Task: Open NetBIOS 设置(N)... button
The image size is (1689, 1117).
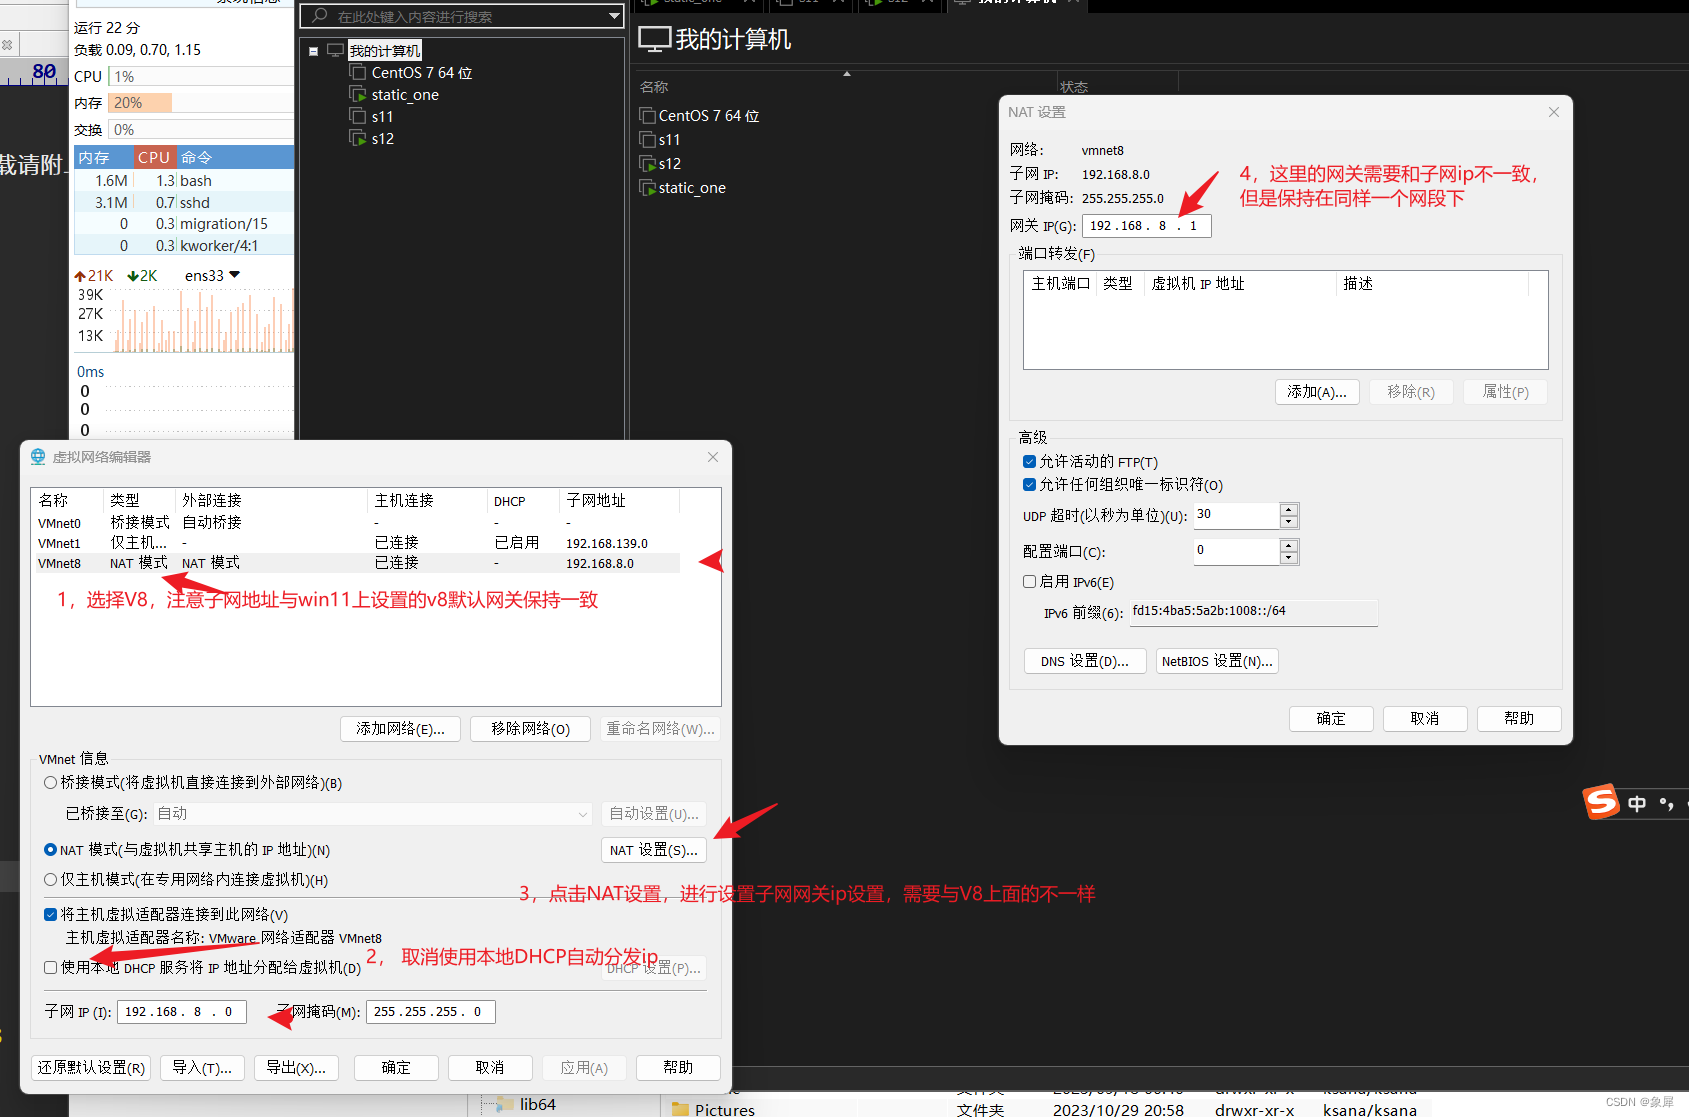Action: pos(1217,661)
